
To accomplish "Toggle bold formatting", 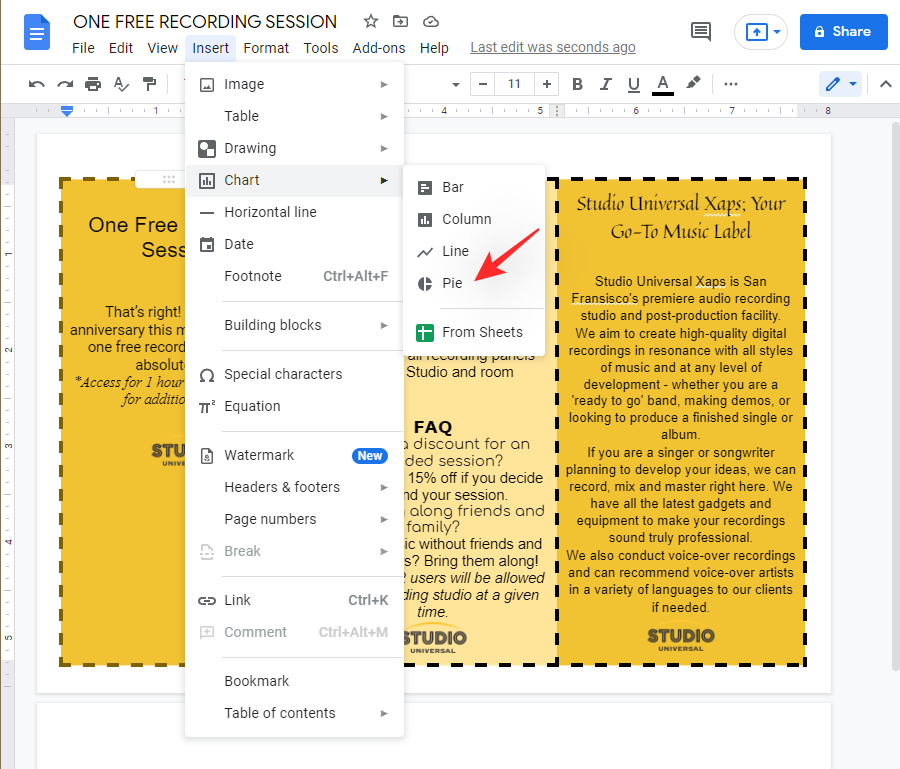I will (x=577, y=84).
